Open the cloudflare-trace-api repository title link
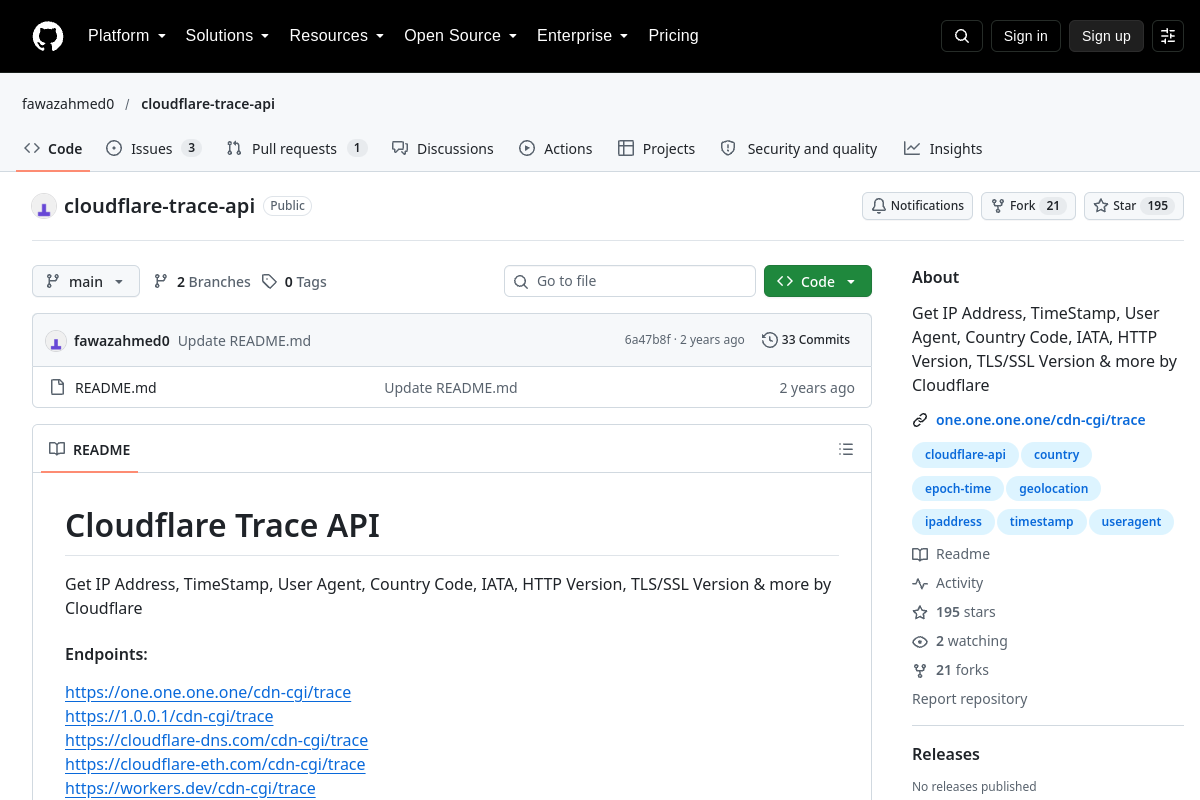Screen dimensions: 1200x800 pyautogui.click(x=159, y=206)
